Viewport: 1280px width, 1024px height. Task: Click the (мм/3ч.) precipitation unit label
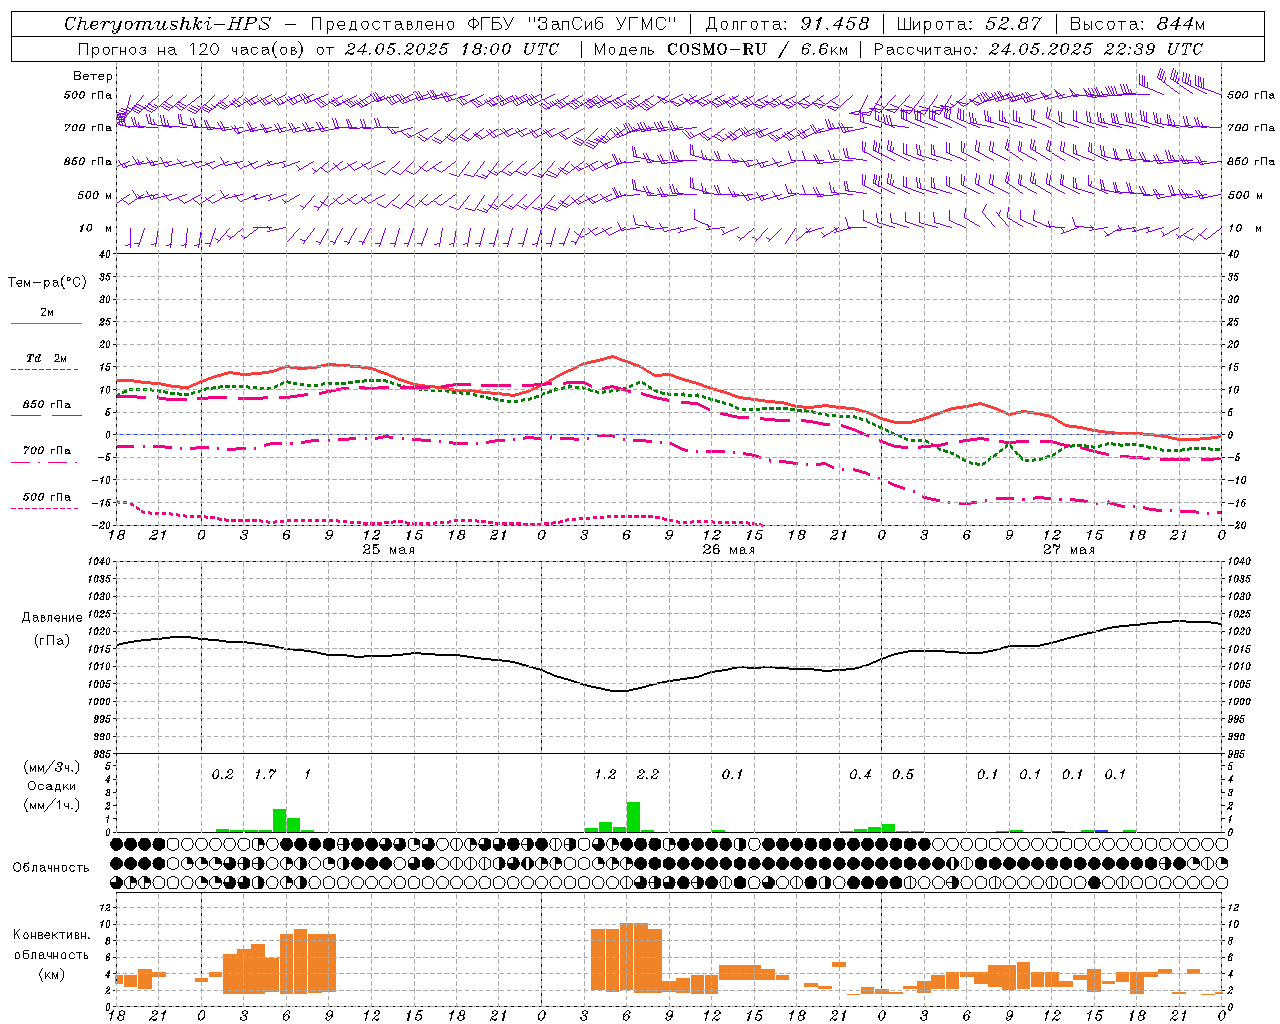pos(51,767)
